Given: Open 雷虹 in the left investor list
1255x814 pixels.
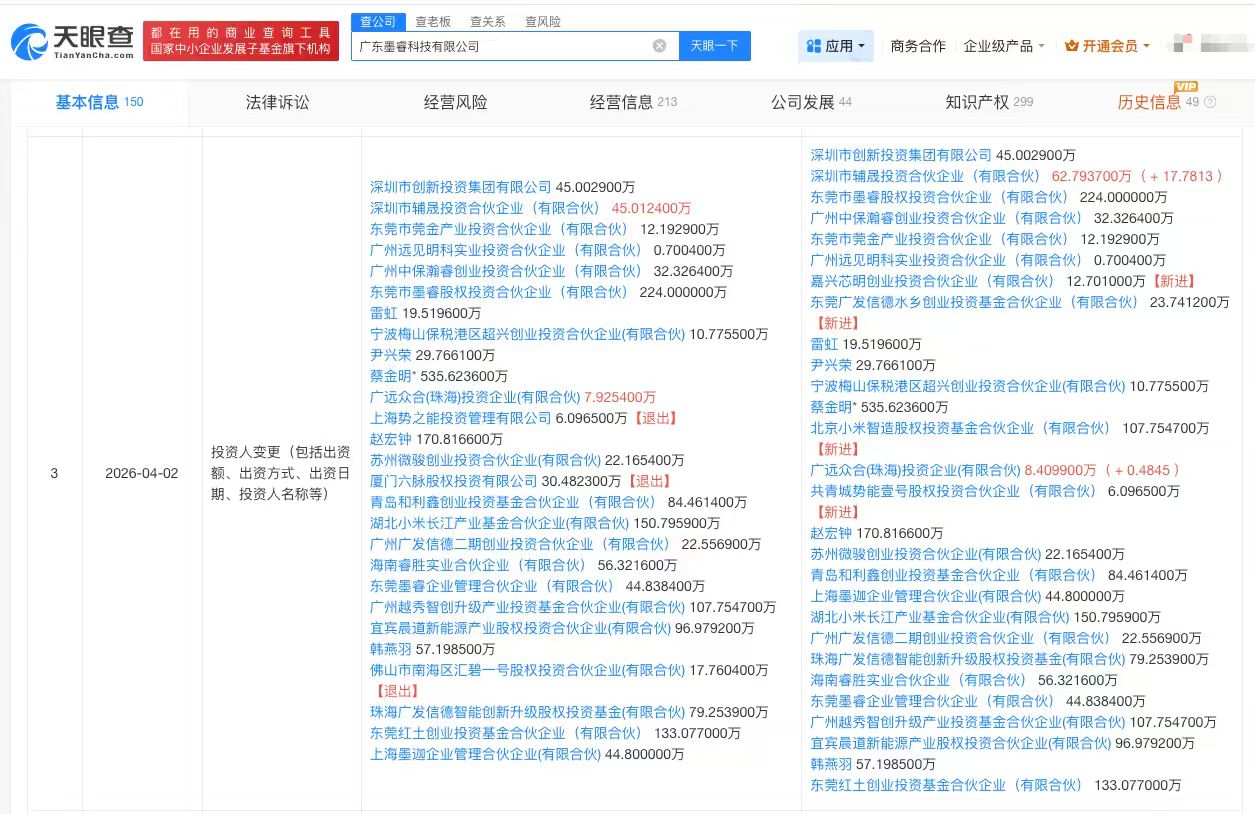Looking at the screenshot, I should tap(384, 313).
